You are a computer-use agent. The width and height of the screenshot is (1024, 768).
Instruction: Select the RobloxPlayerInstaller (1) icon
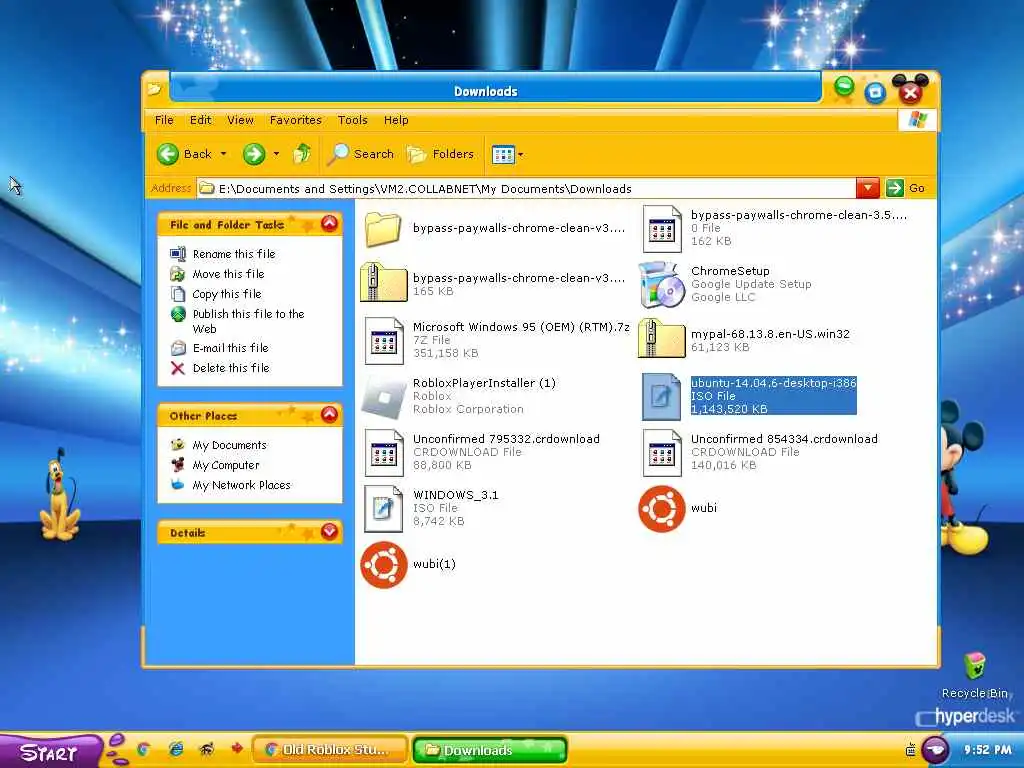click(384, 396)
